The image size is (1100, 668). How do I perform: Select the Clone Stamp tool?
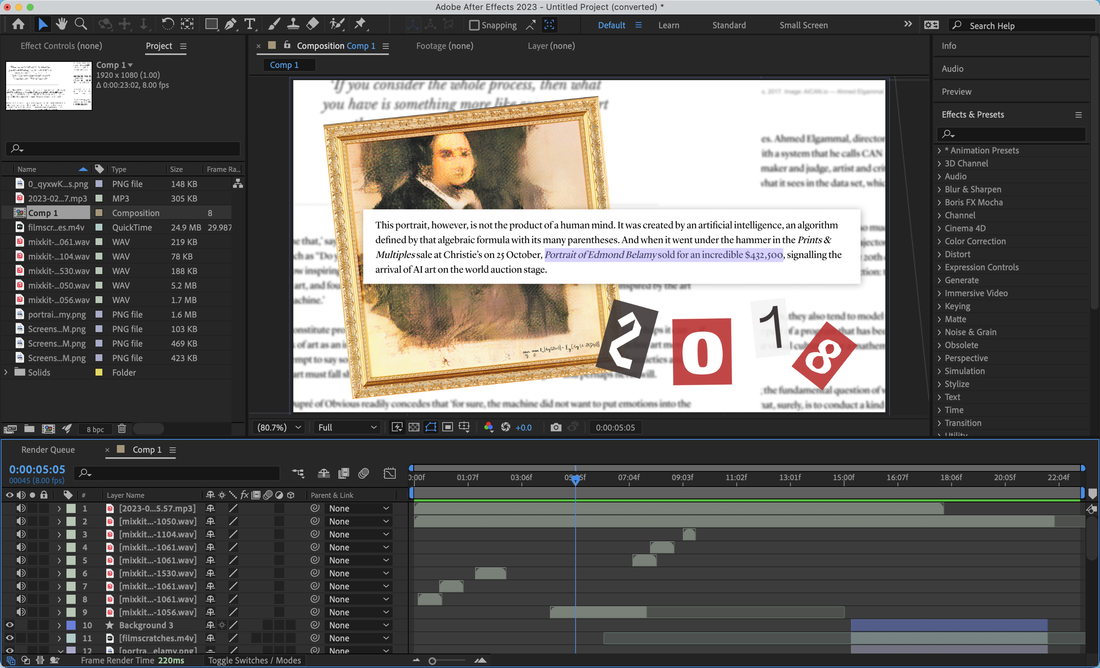[293, 24]
